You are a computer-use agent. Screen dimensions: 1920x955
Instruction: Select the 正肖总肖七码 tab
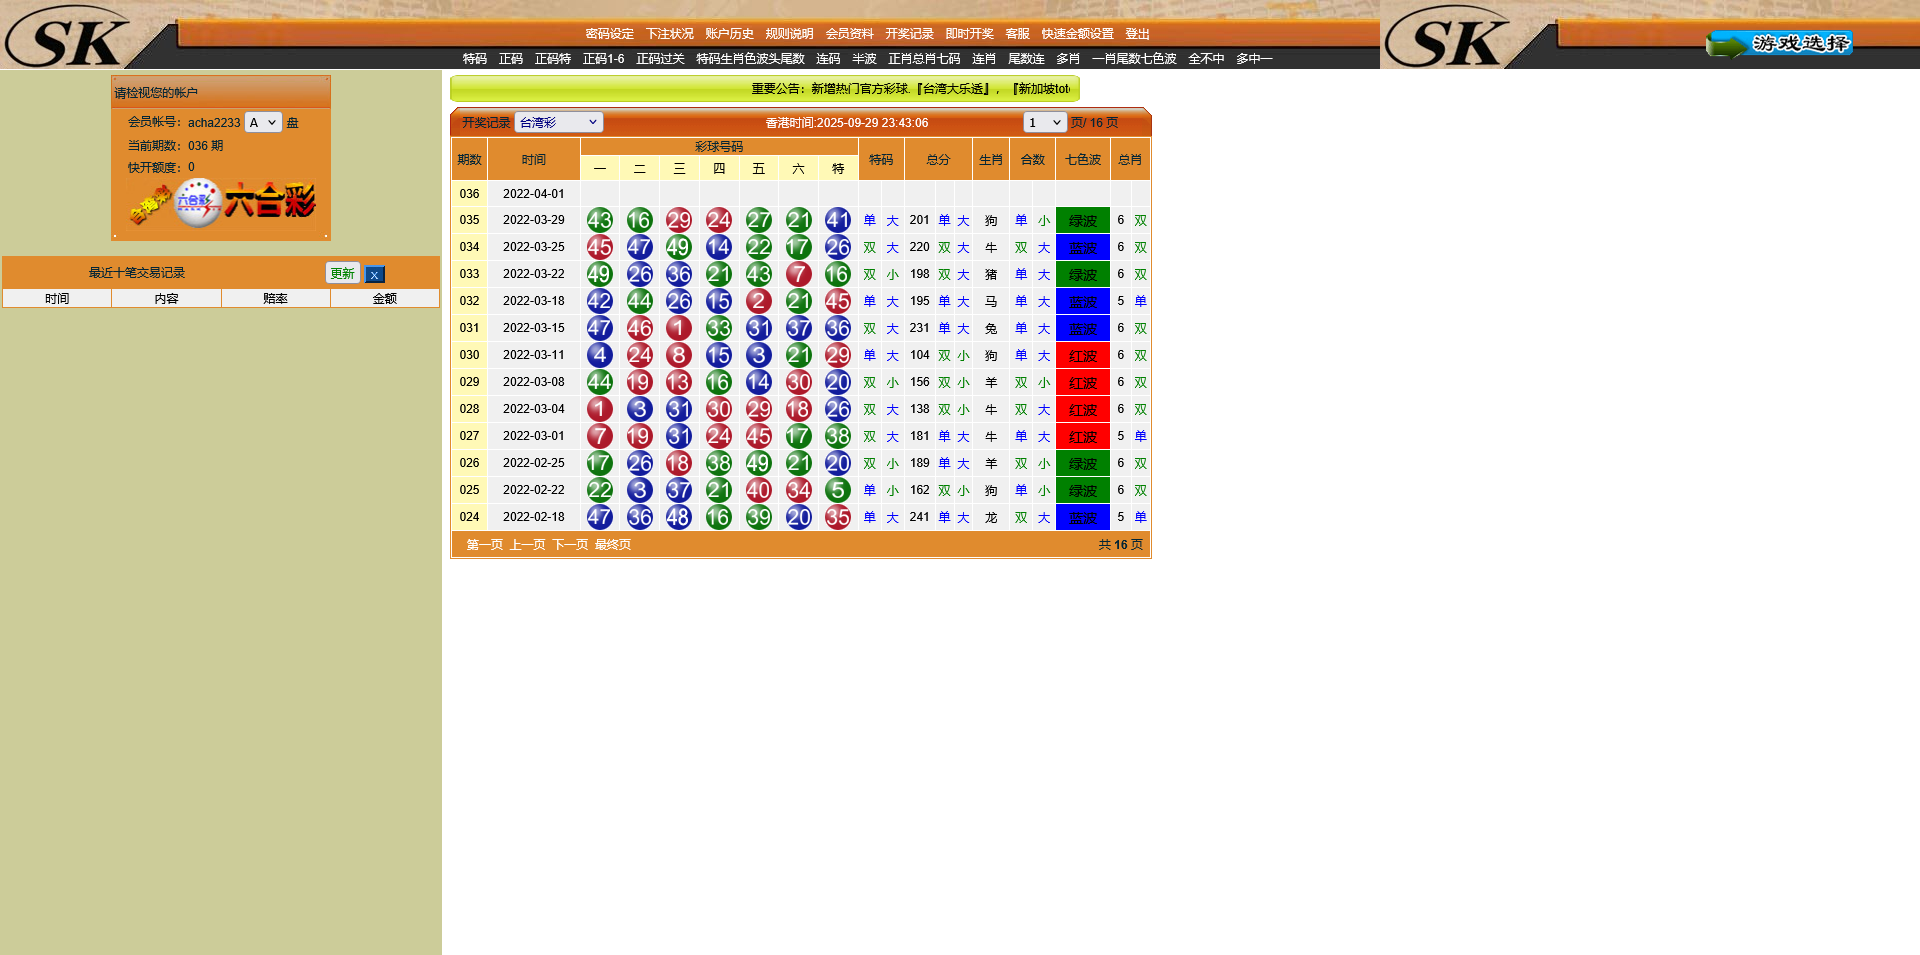(x=924, y=59)
